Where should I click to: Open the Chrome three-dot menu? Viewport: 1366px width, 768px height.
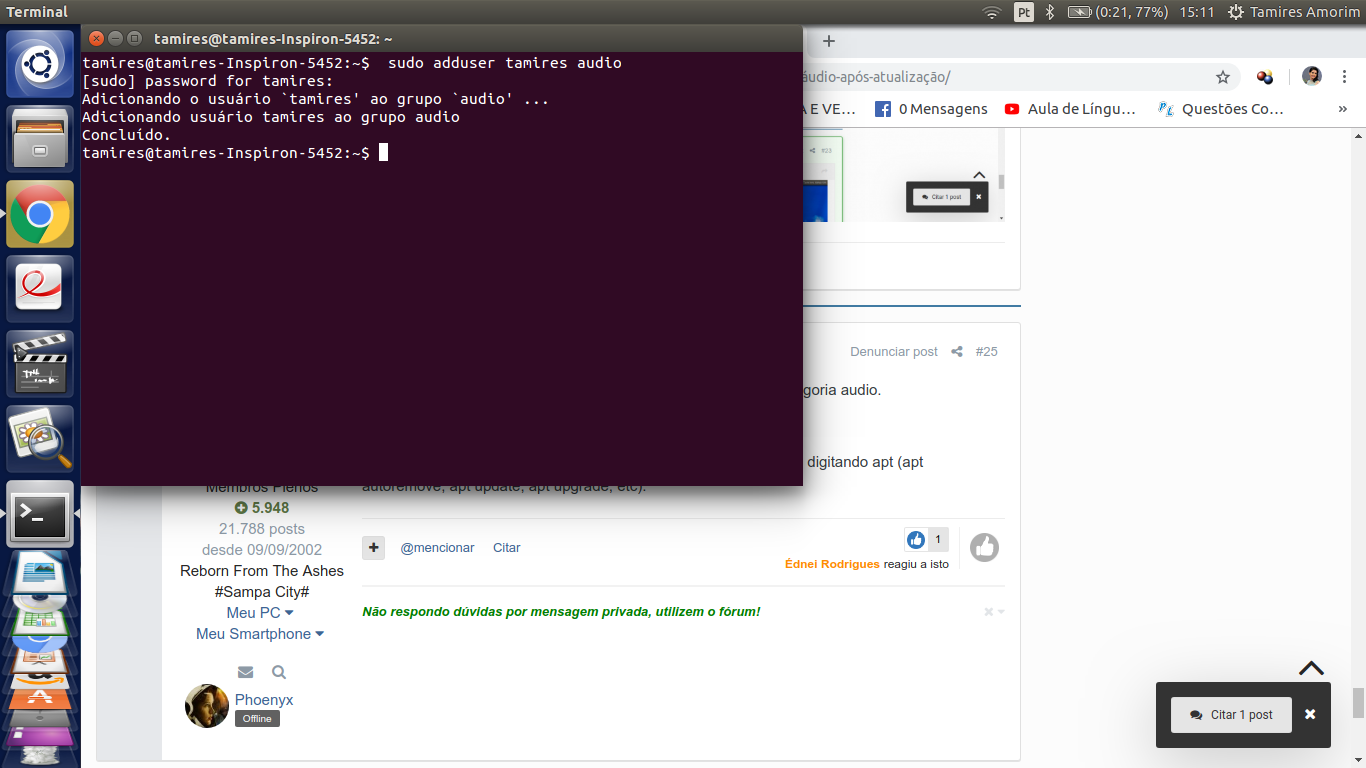point(1345,77)
